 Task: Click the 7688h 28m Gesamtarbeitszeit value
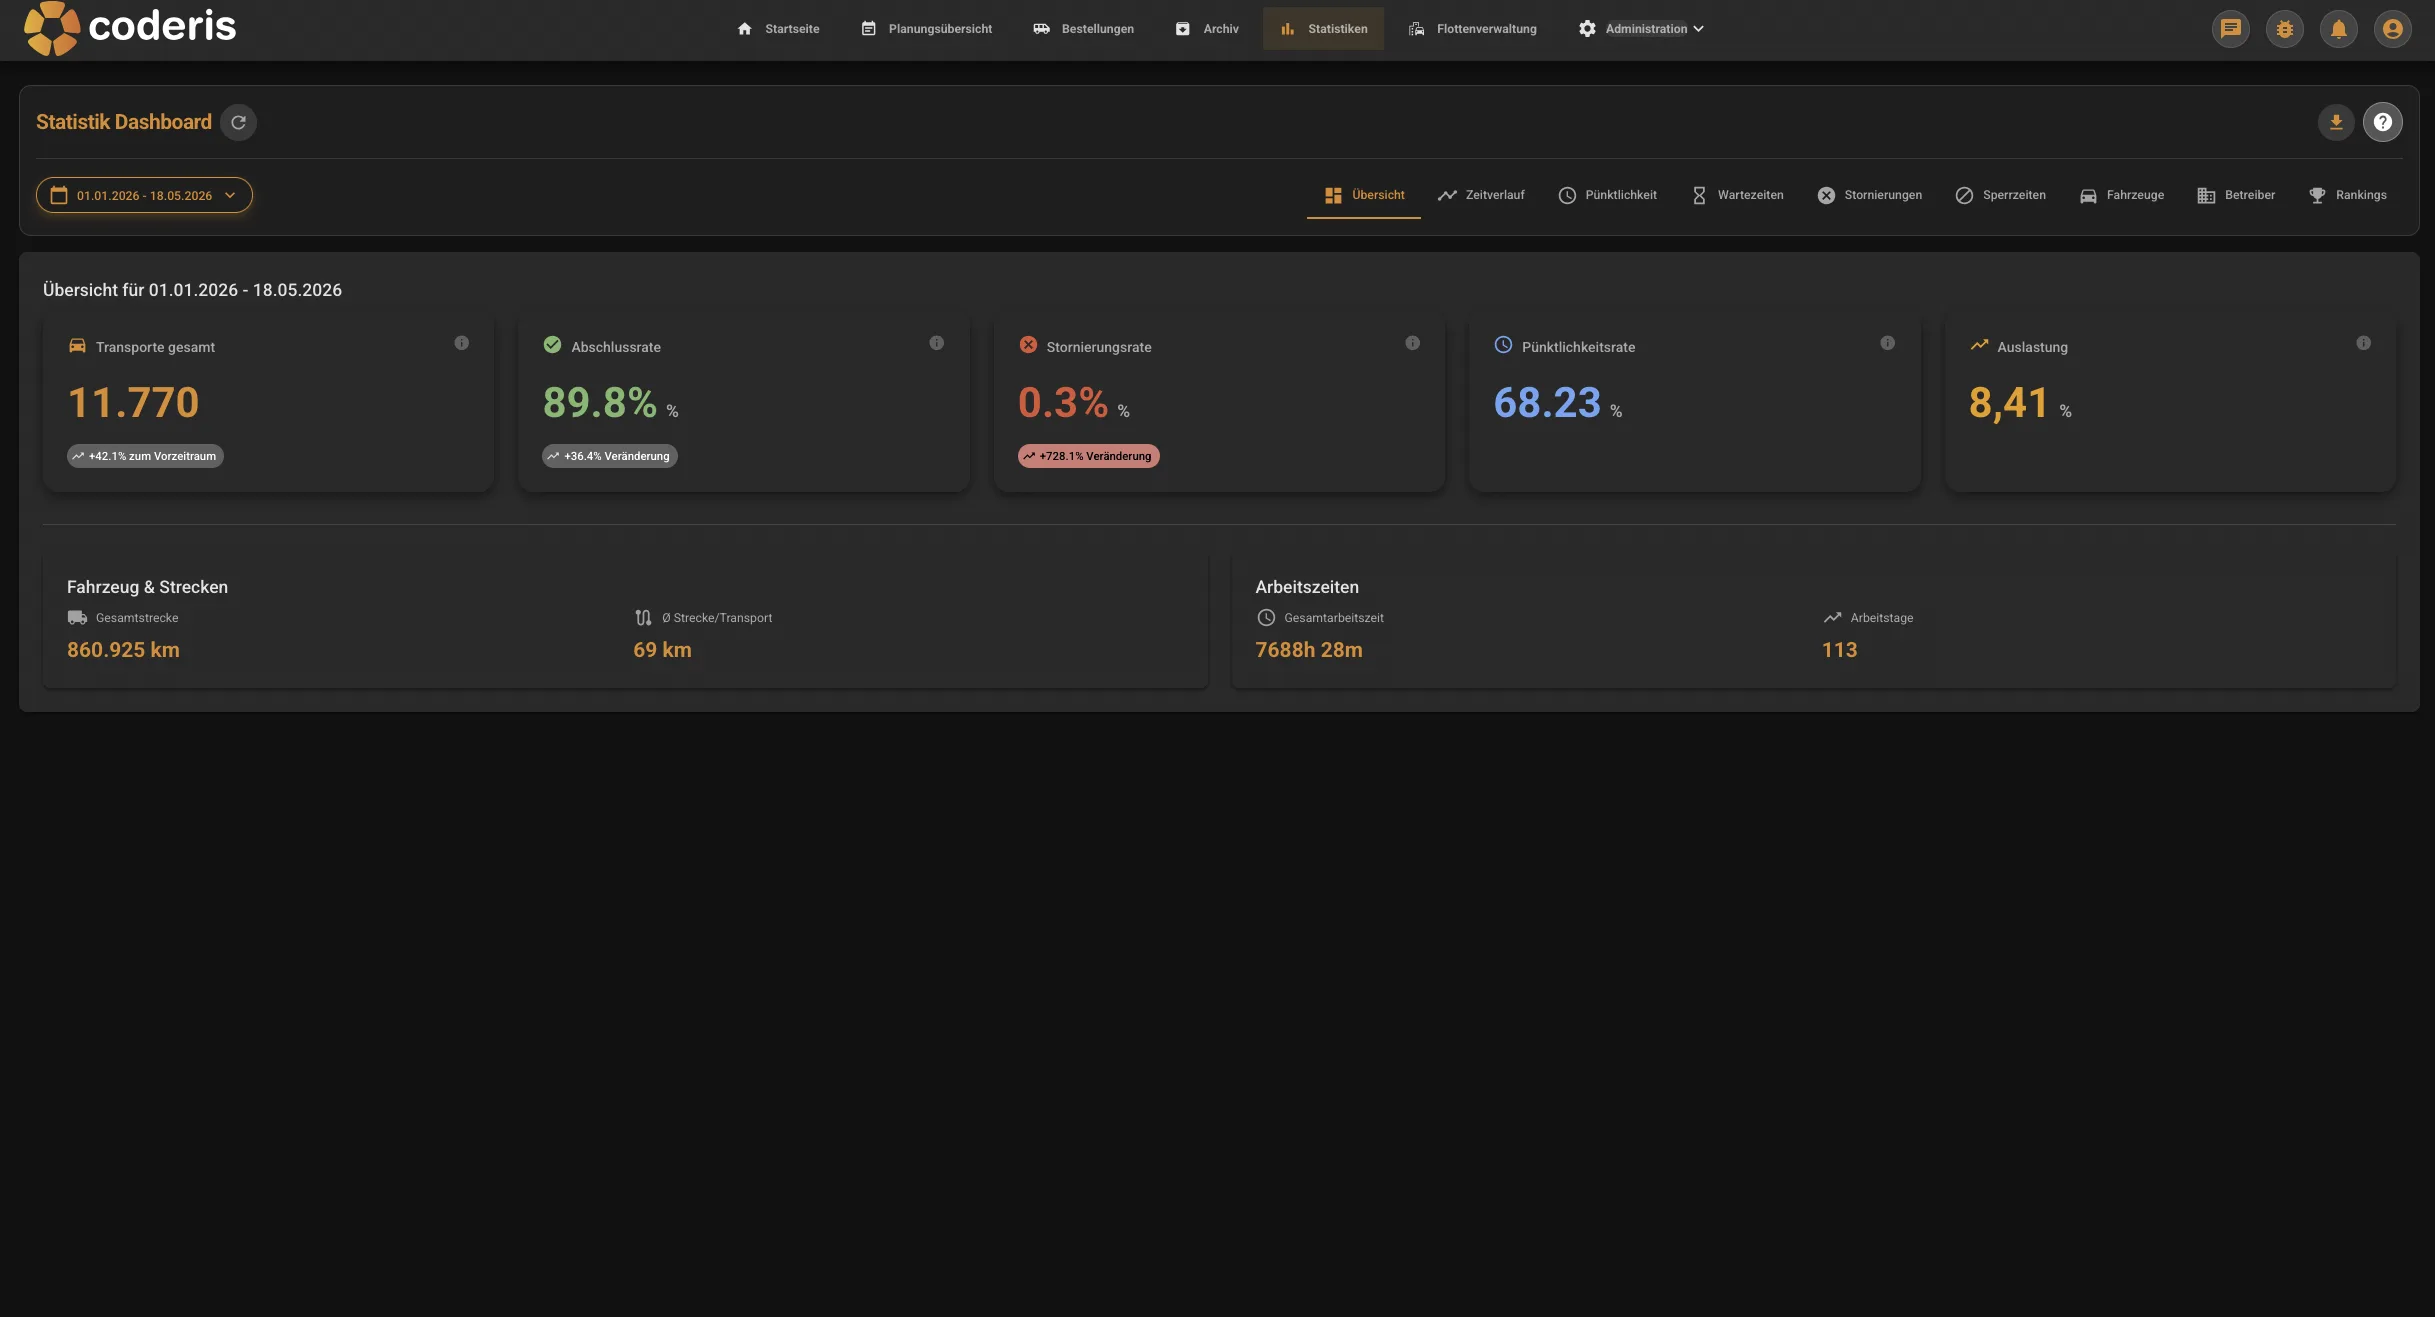coord(1309,650)
